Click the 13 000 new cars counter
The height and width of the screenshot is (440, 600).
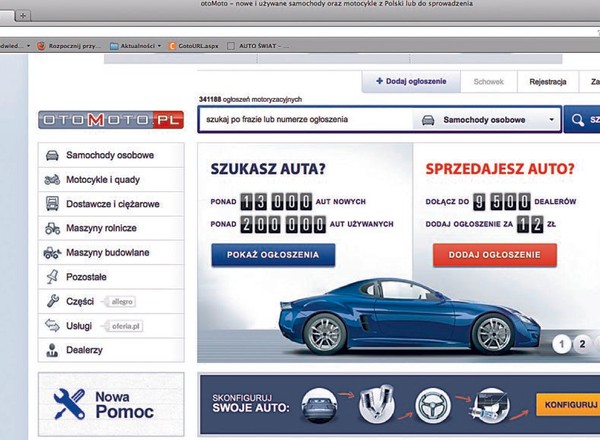click(276, 202)
